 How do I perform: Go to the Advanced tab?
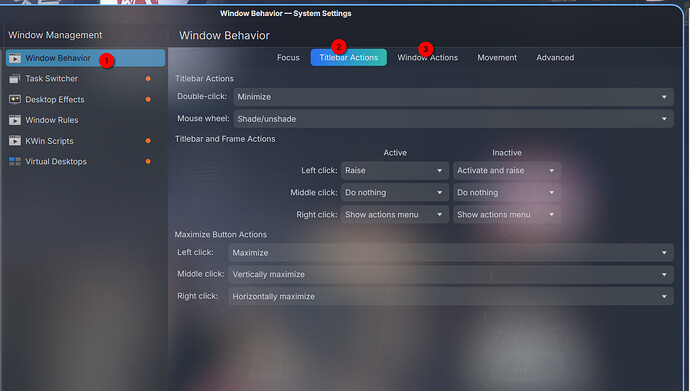tap(555, 58)
